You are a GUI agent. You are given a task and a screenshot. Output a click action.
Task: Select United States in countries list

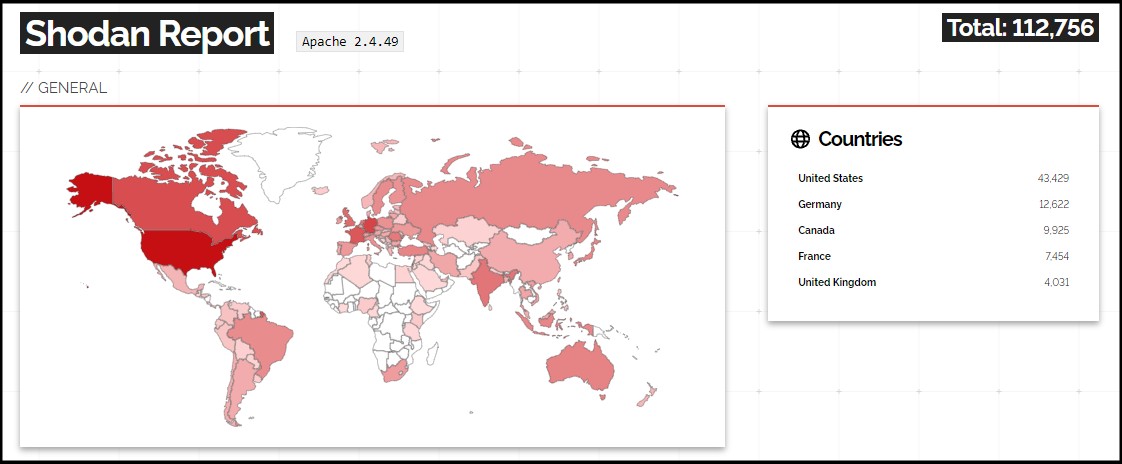coord(830,178)
